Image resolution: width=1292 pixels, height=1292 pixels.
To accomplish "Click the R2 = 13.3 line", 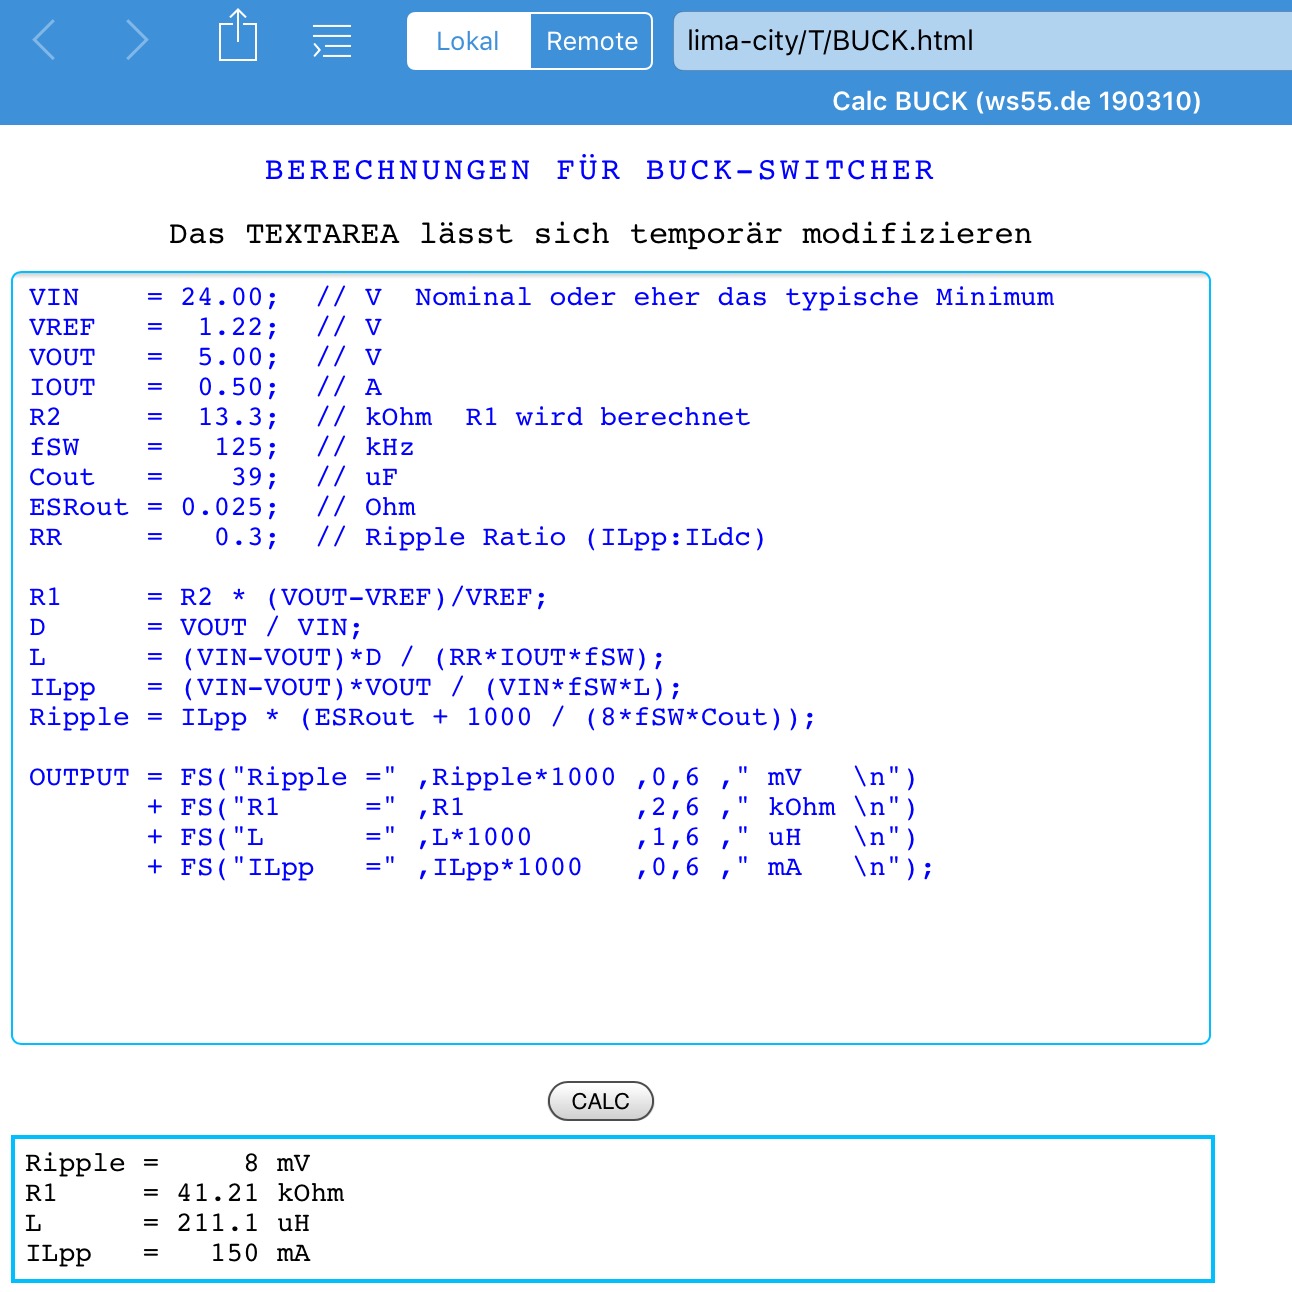I will click(x=389, y=417).
